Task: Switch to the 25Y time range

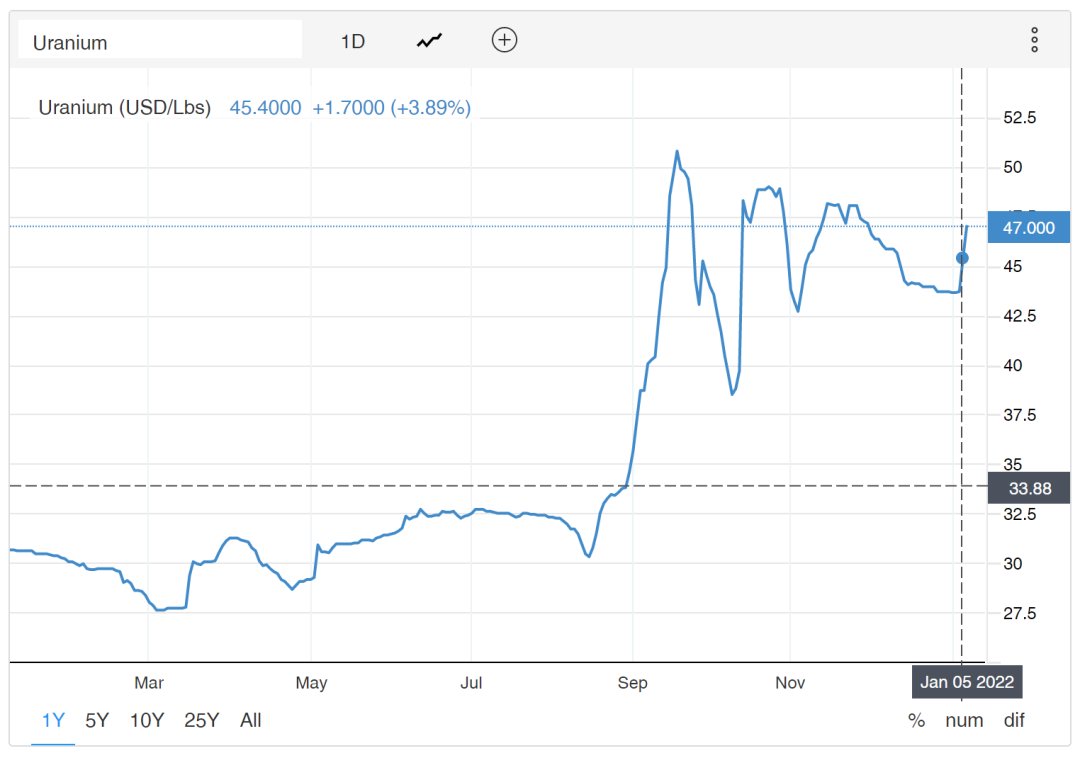Action: point(201,721)
